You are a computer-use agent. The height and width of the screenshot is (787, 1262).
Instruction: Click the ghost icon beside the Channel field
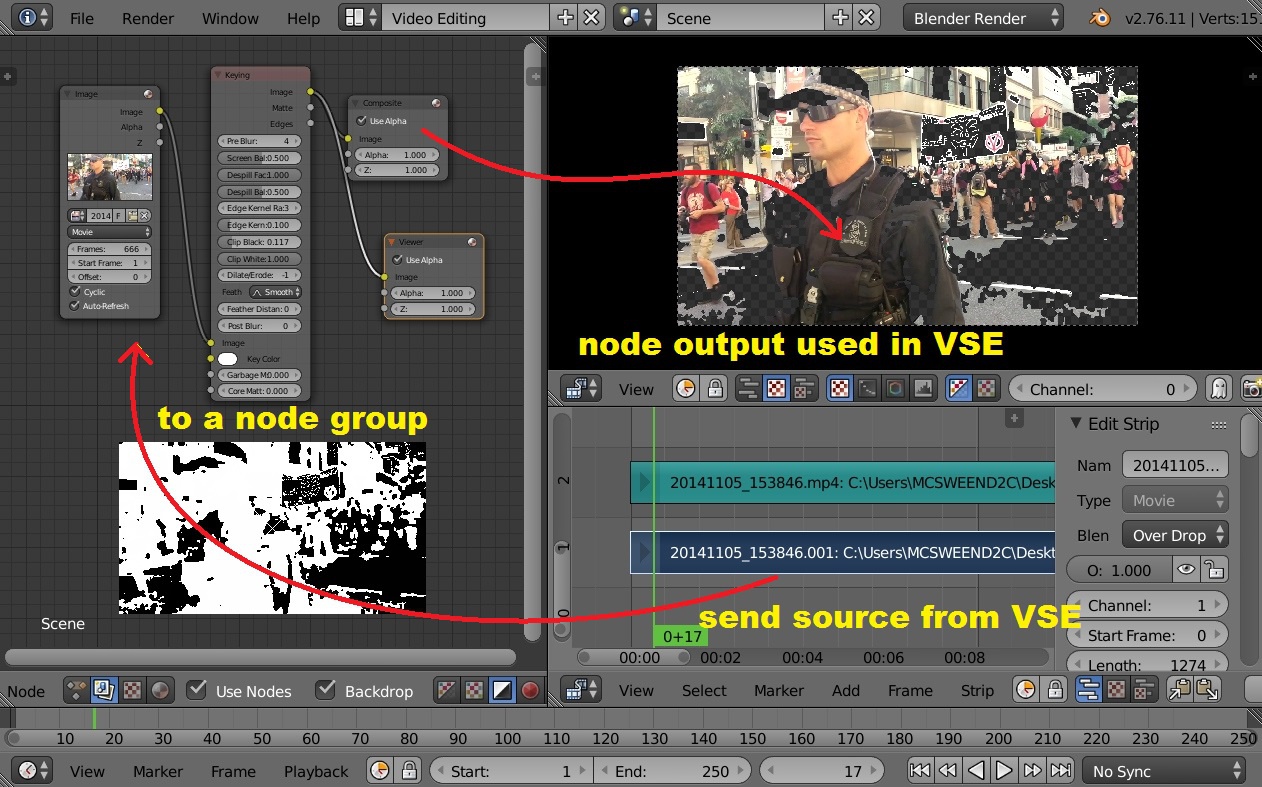pos(1218,389)
